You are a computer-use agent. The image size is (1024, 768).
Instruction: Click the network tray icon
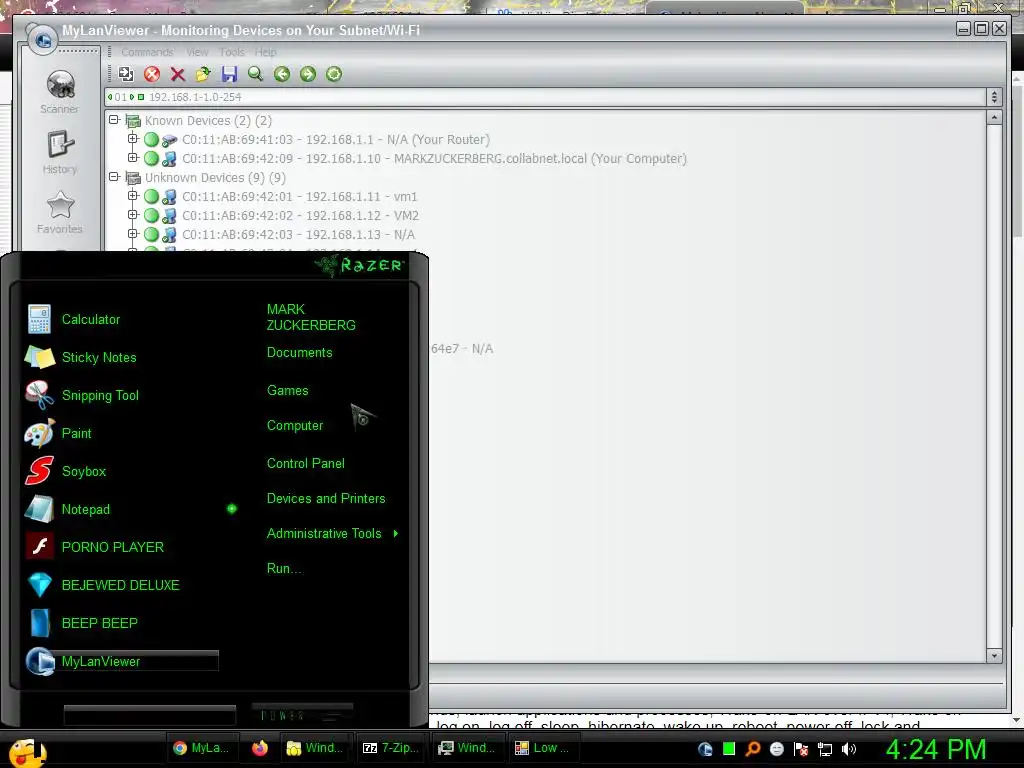(x=825, y=749)
